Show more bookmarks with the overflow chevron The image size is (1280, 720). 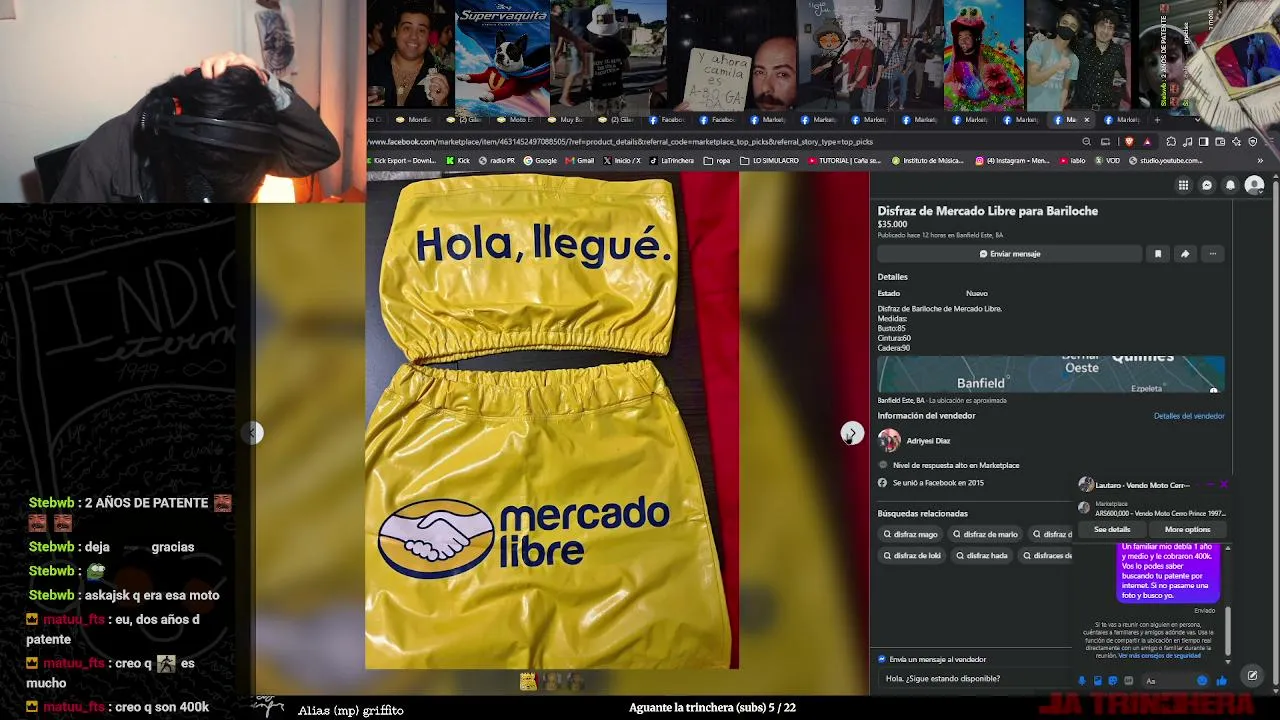[1260, 160]
